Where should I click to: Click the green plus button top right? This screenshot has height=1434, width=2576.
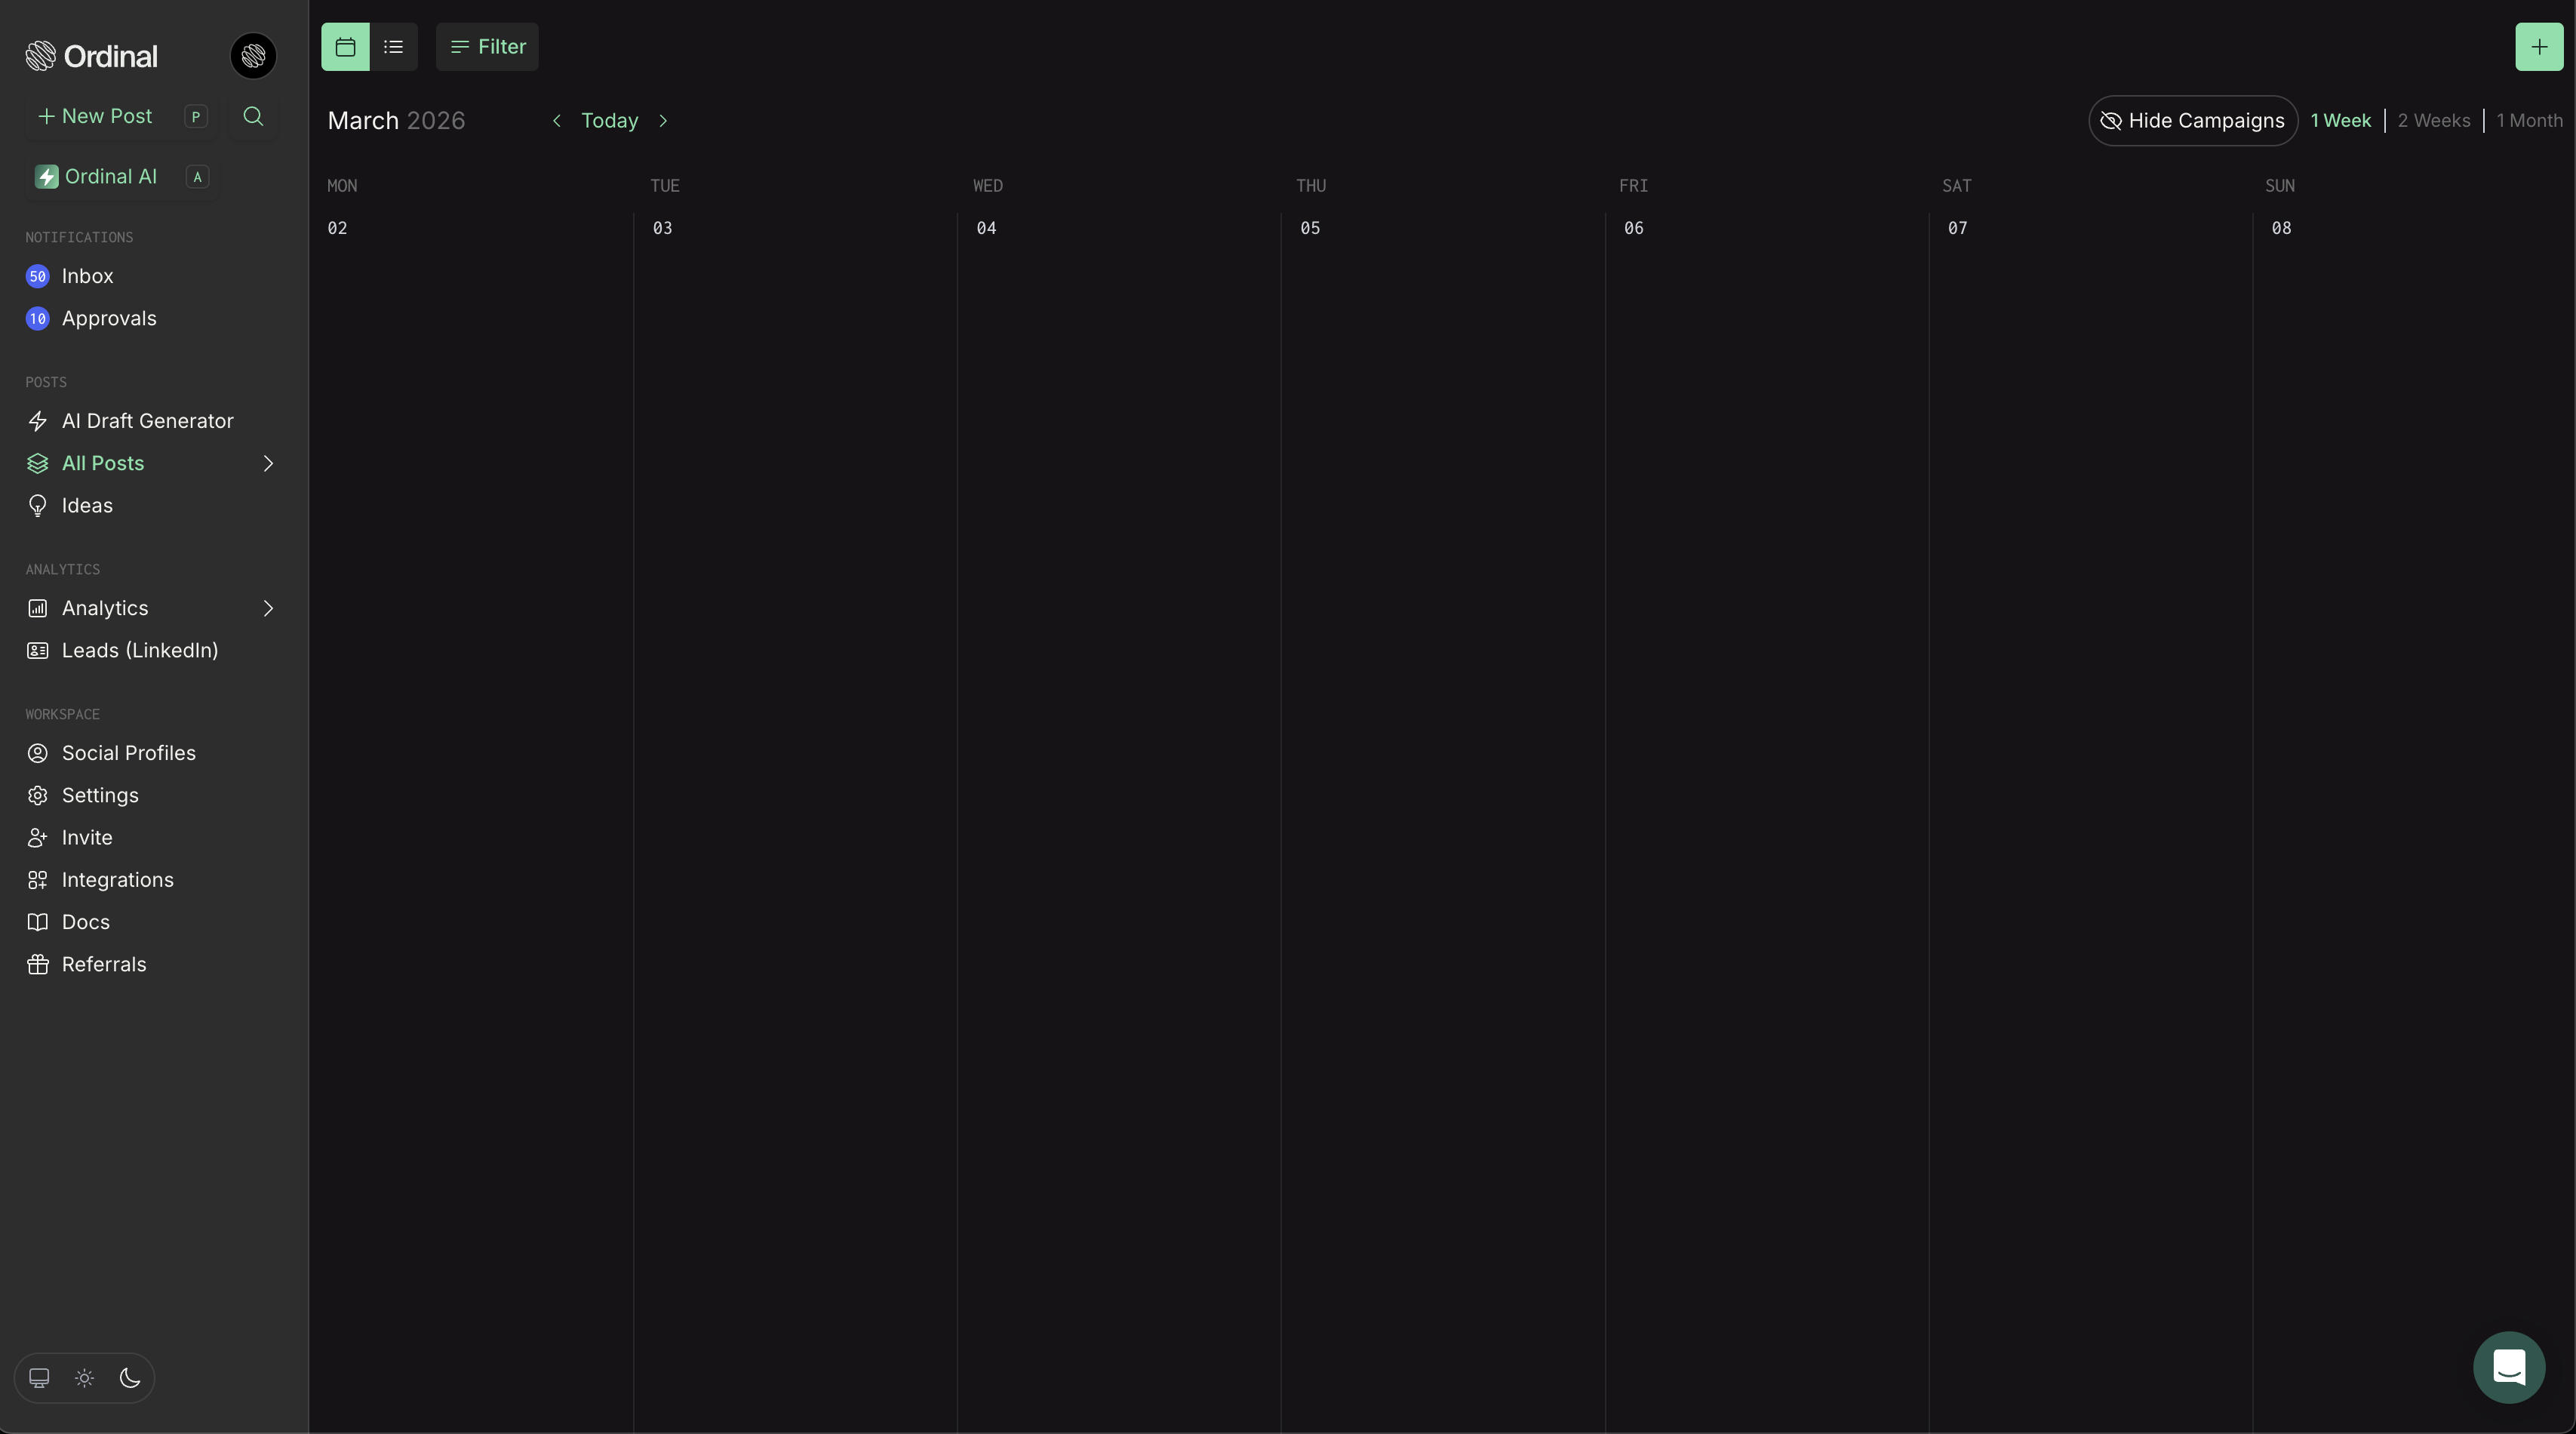(x=2539, y=47)
